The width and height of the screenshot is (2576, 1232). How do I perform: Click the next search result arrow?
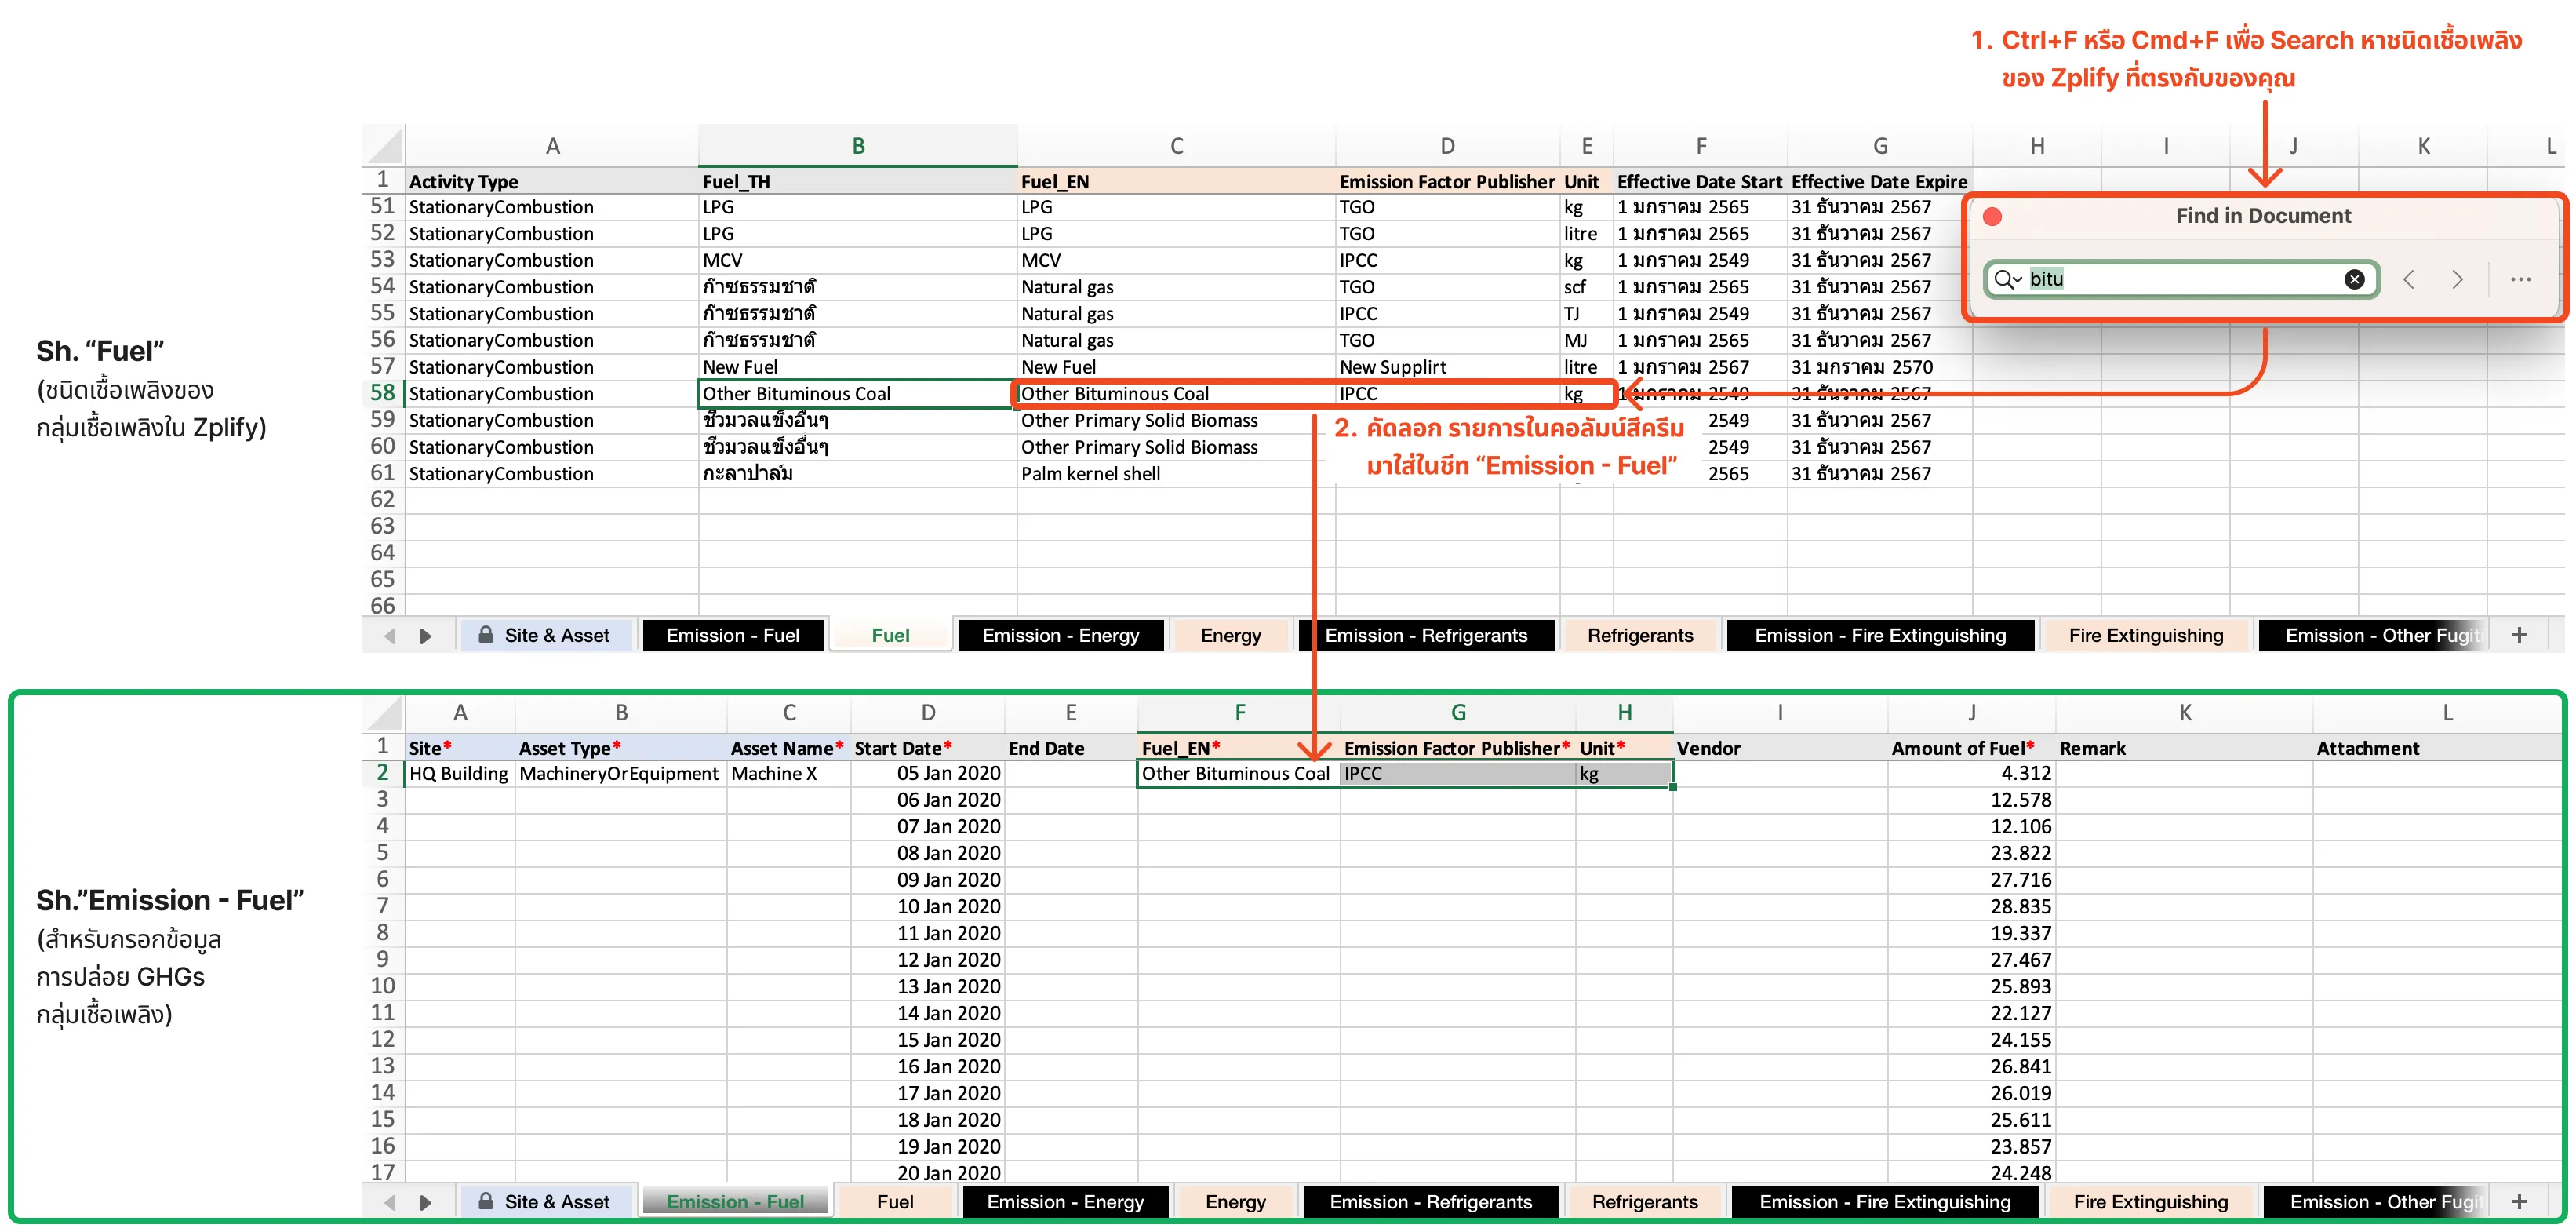[x=2457, y=279]
